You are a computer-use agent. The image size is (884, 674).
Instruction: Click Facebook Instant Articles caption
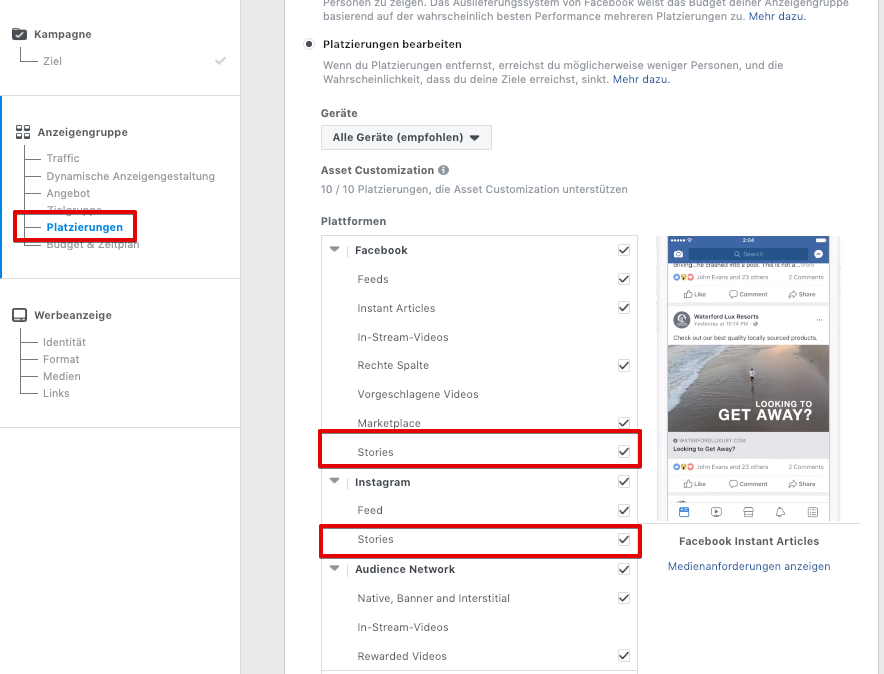(x=749, y=541)
